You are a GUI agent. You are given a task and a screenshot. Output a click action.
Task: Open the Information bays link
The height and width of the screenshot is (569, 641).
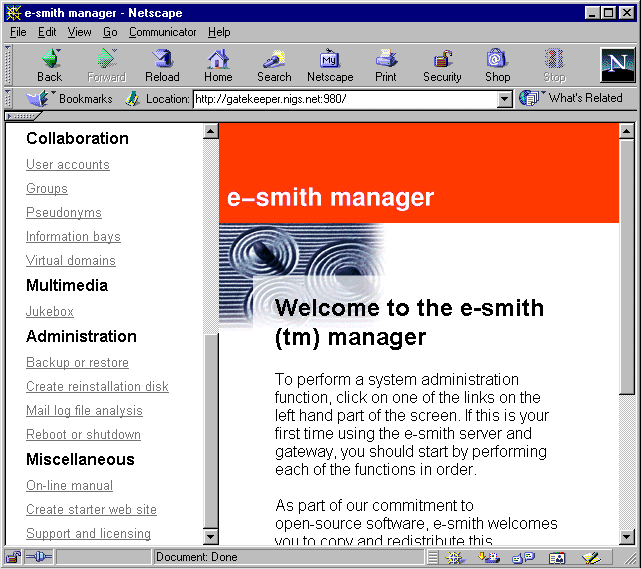(x=73, y=237)
